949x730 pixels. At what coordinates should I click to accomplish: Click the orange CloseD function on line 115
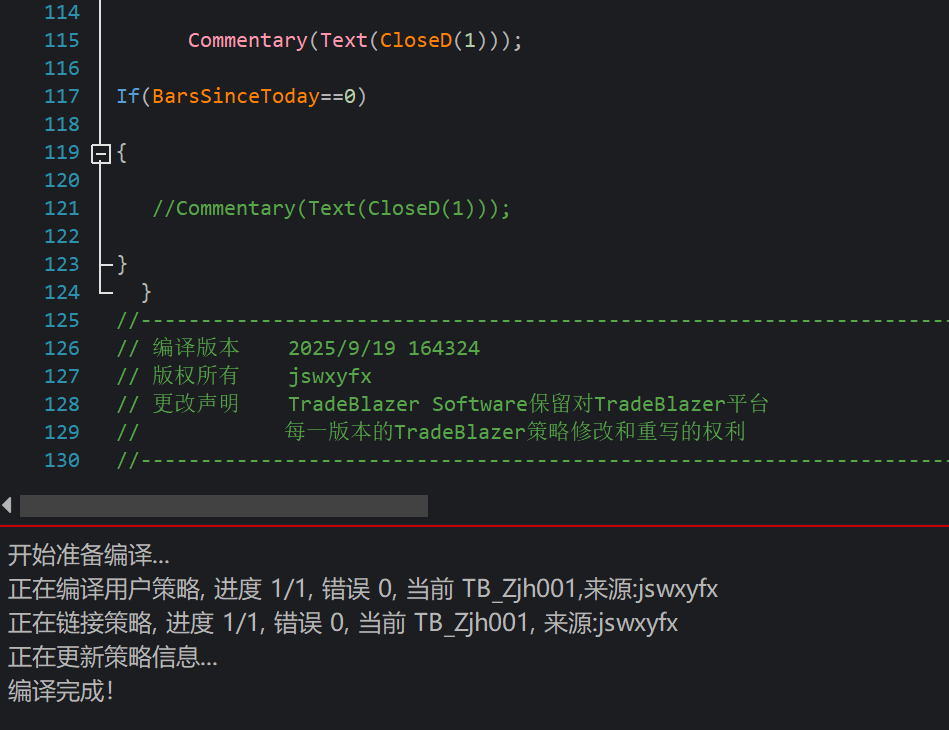[x=416, y=41]
